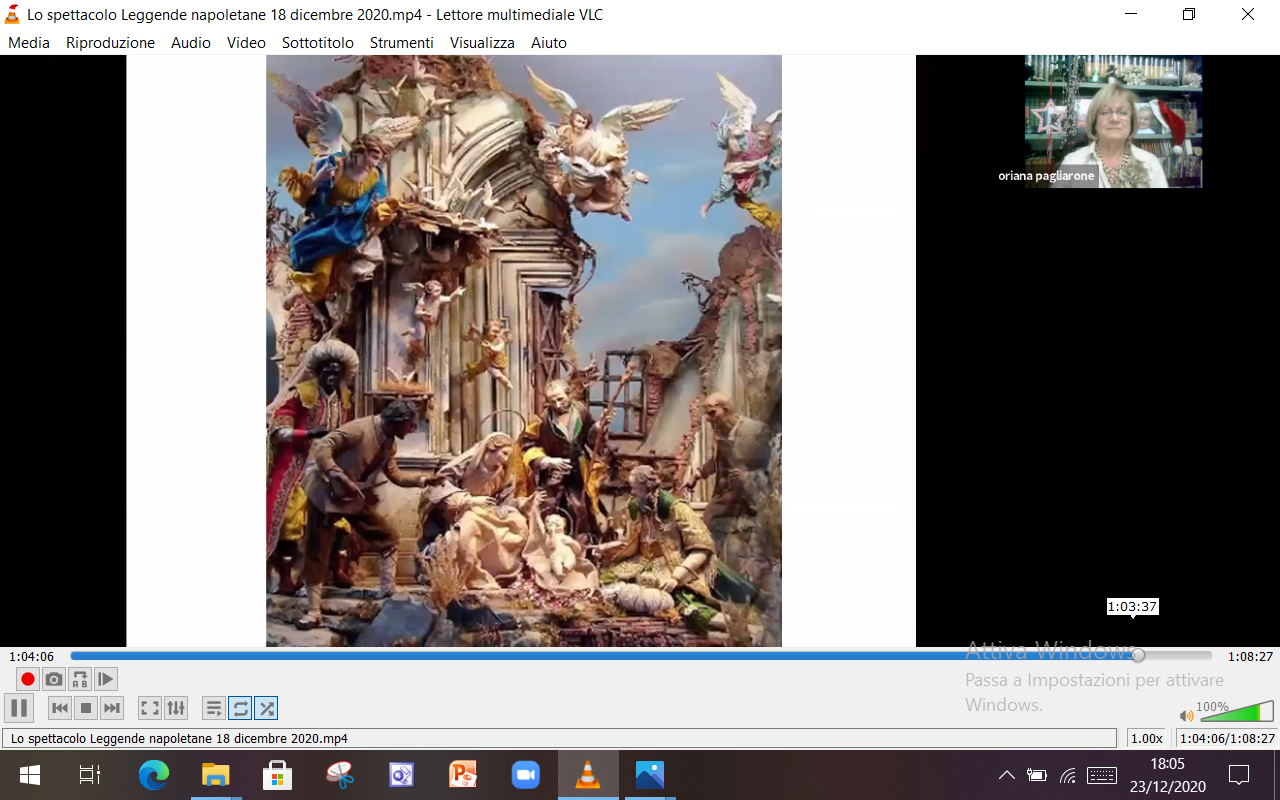The image size is (1280, 800).
Task: Seek in the blue playback progress bar
Action: point(641,656)
